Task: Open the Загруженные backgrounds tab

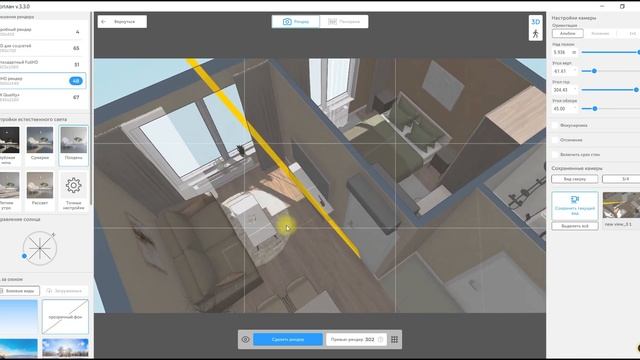Action: point(64,291)
